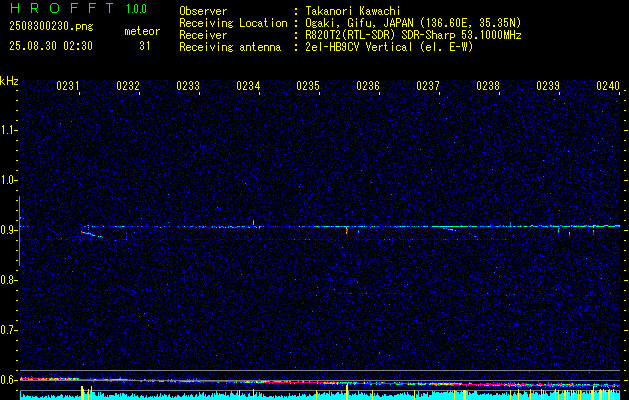629x400 pixels.
Task: Click the 0231 time marker
Action: tap(68, 86)
